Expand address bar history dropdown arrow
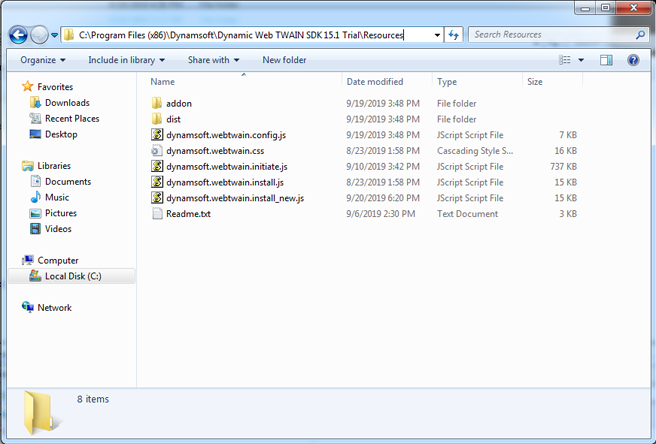656x444 pixels. pos(437,35)
